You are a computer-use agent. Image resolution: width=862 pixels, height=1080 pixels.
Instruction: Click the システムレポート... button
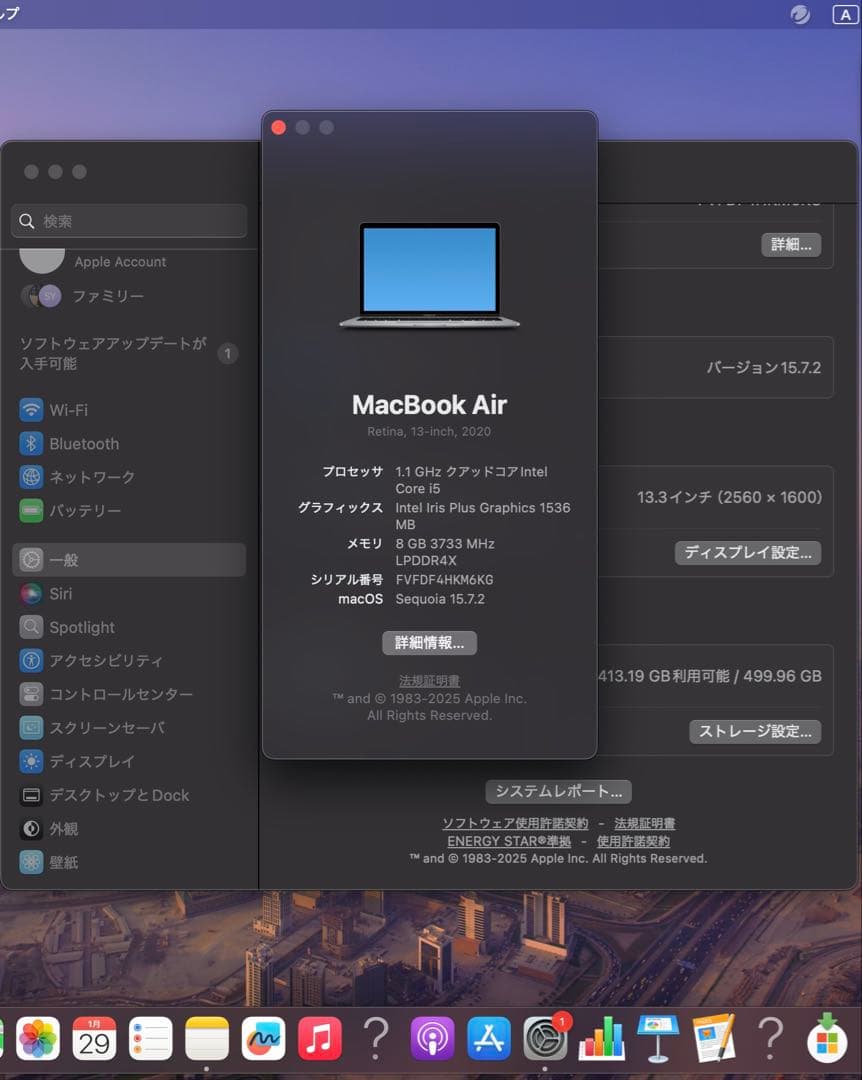point(558,791)
